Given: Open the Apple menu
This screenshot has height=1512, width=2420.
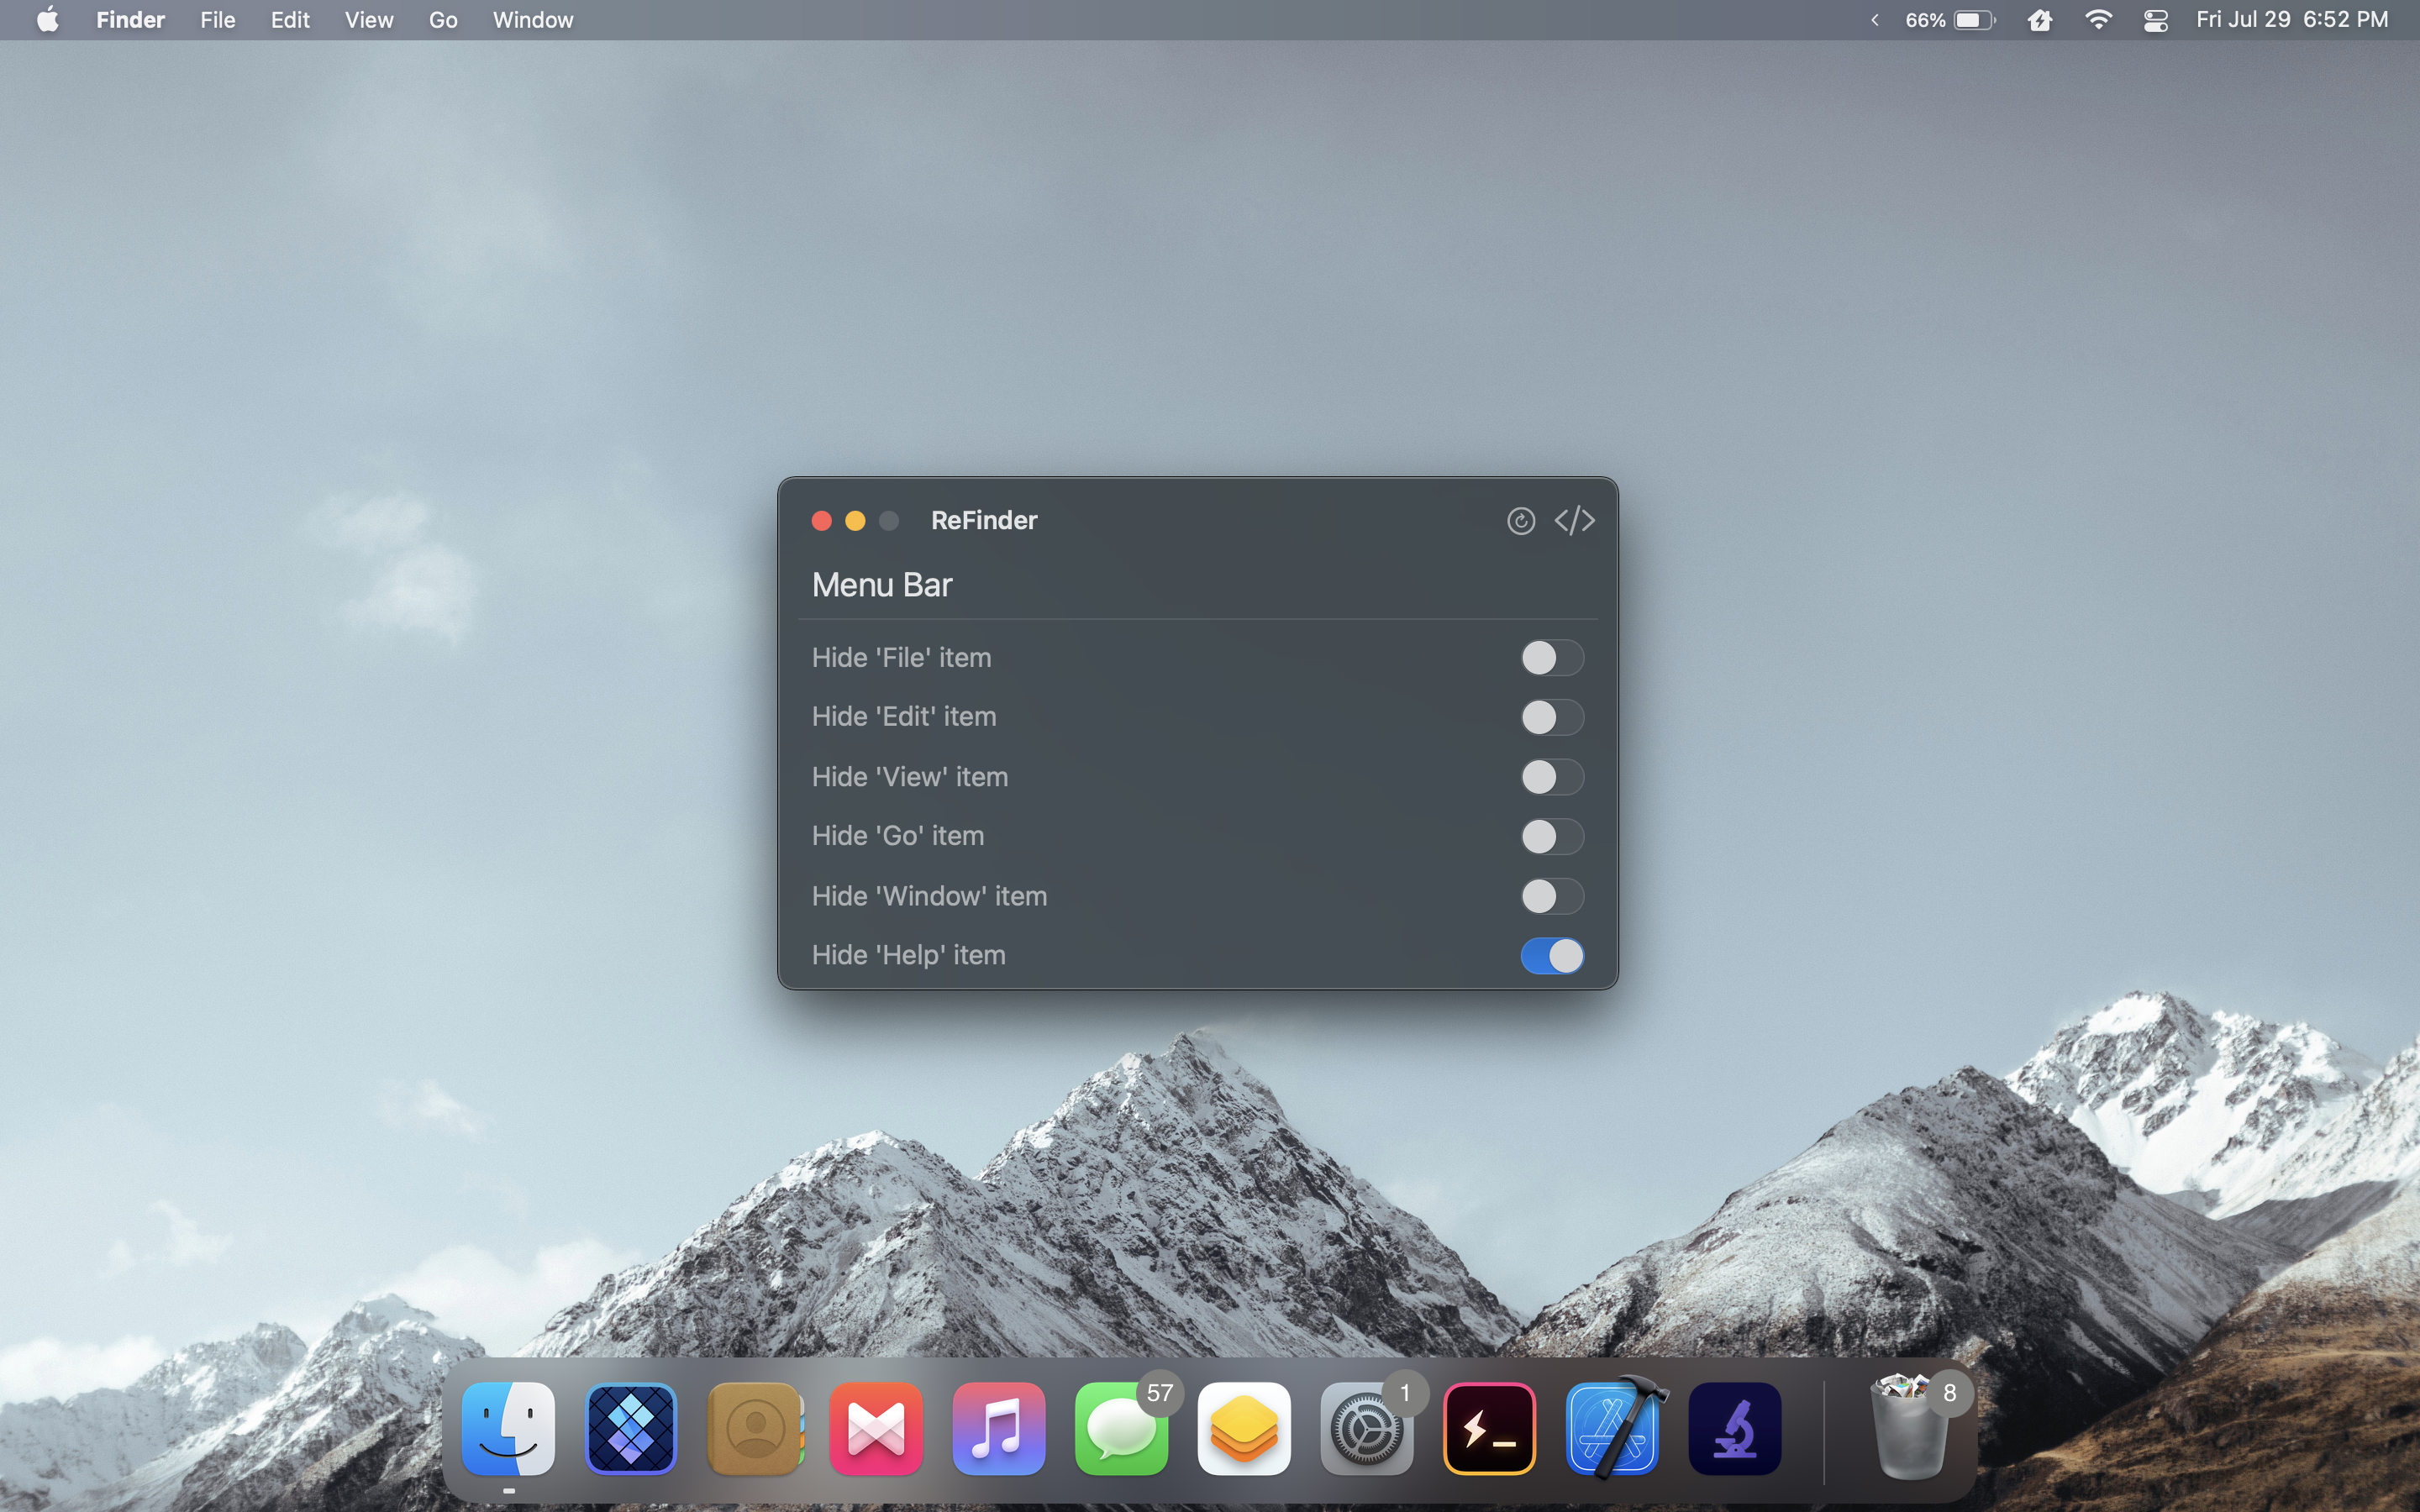Looking at the screenshot, I should (47, 20).
